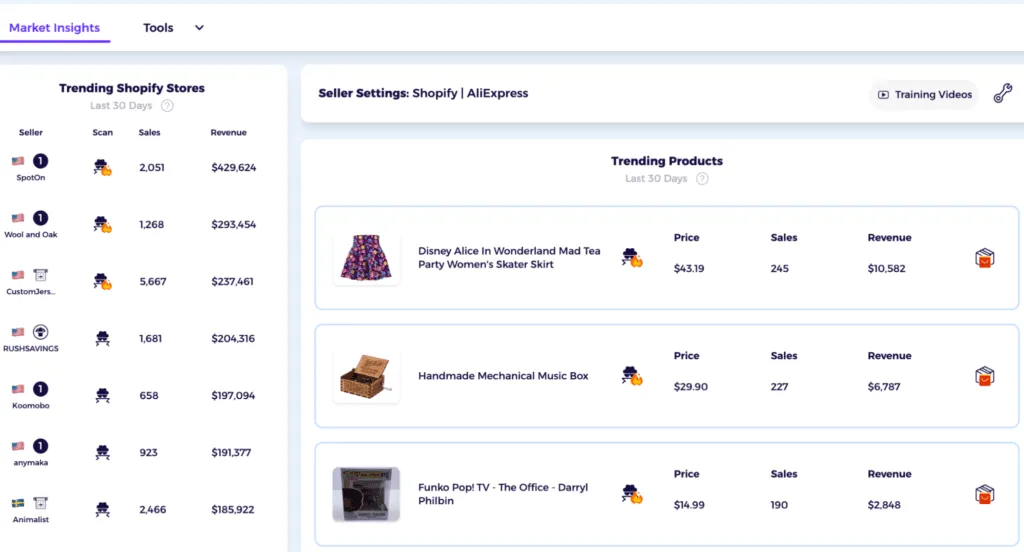
Task: Select the 5,667 sales value
Action: click(x=153, y=282)
